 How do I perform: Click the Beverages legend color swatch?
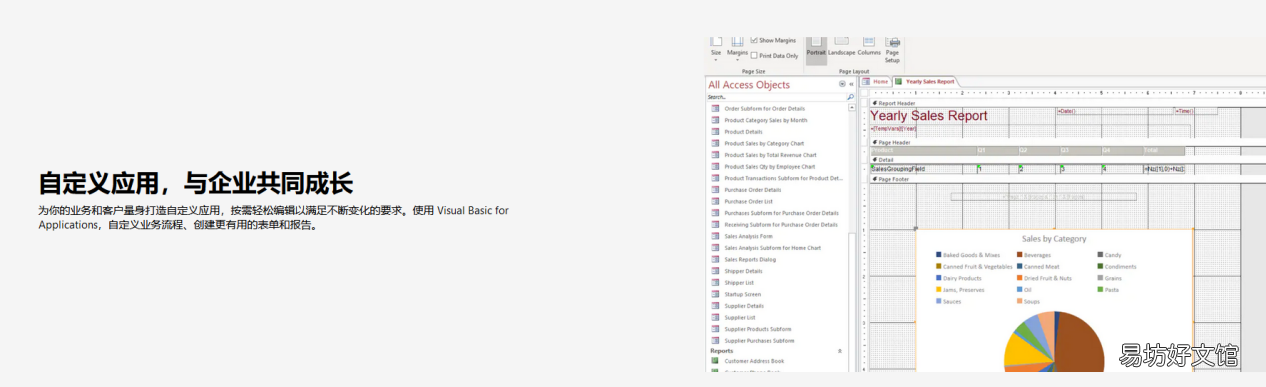[x=1020, y=255]
